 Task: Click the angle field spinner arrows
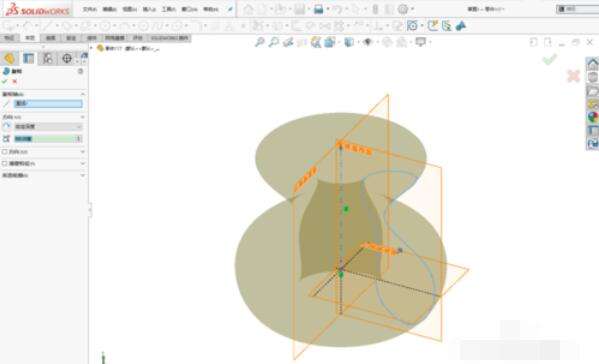[79, 139]
